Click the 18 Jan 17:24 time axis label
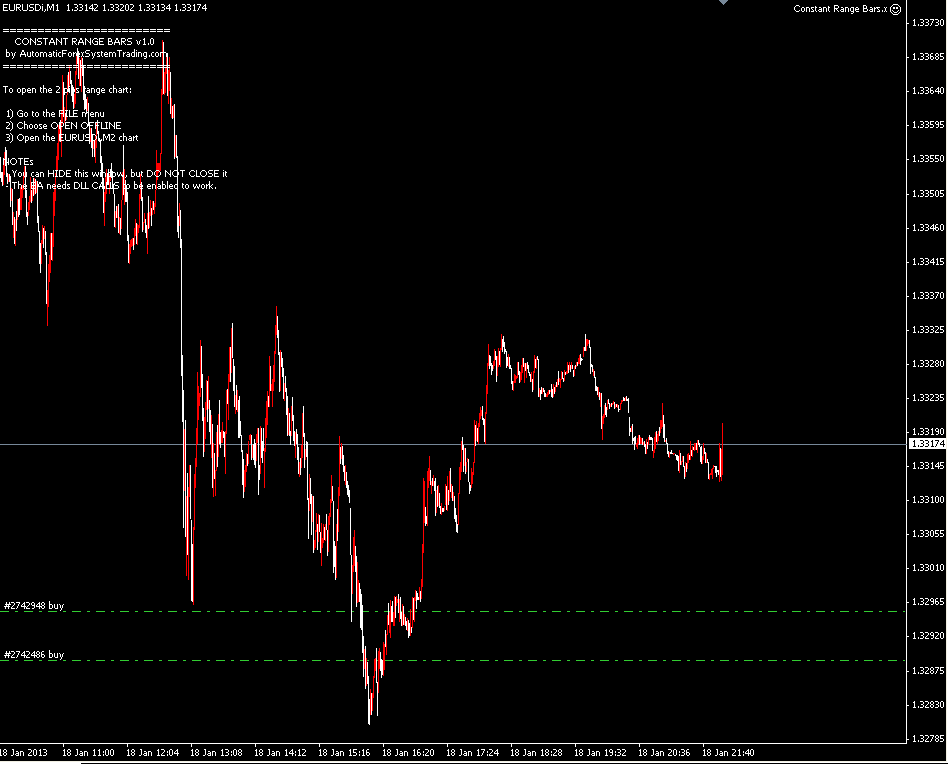 coord(472,753)
